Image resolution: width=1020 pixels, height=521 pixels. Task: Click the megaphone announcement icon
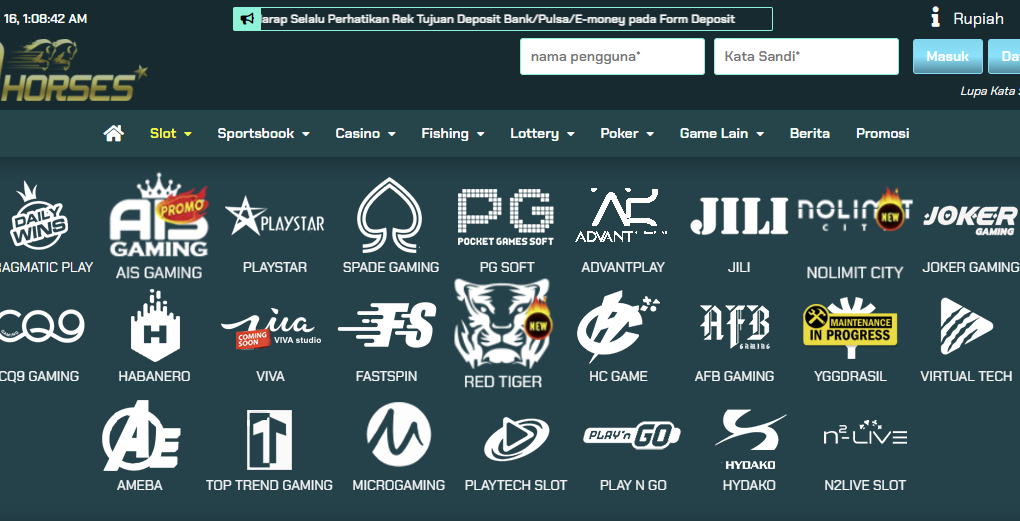click(246, 19)
